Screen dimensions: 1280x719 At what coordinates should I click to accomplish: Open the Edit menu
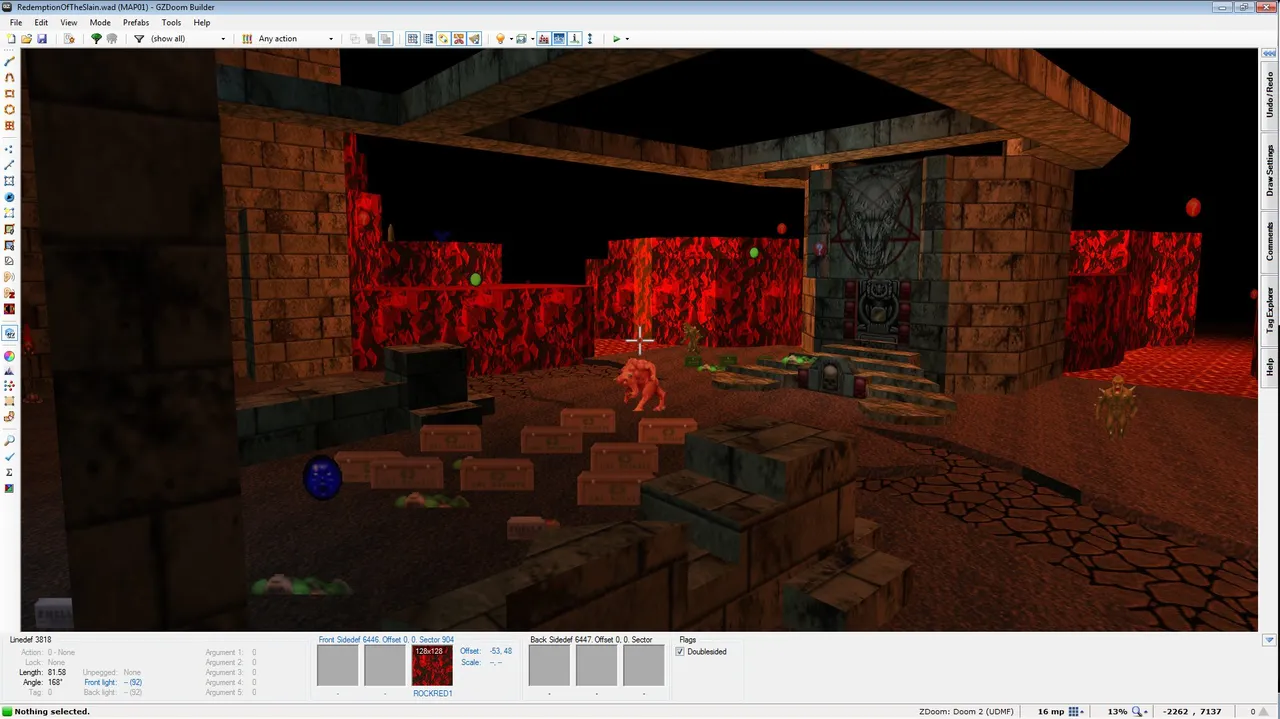41,22
